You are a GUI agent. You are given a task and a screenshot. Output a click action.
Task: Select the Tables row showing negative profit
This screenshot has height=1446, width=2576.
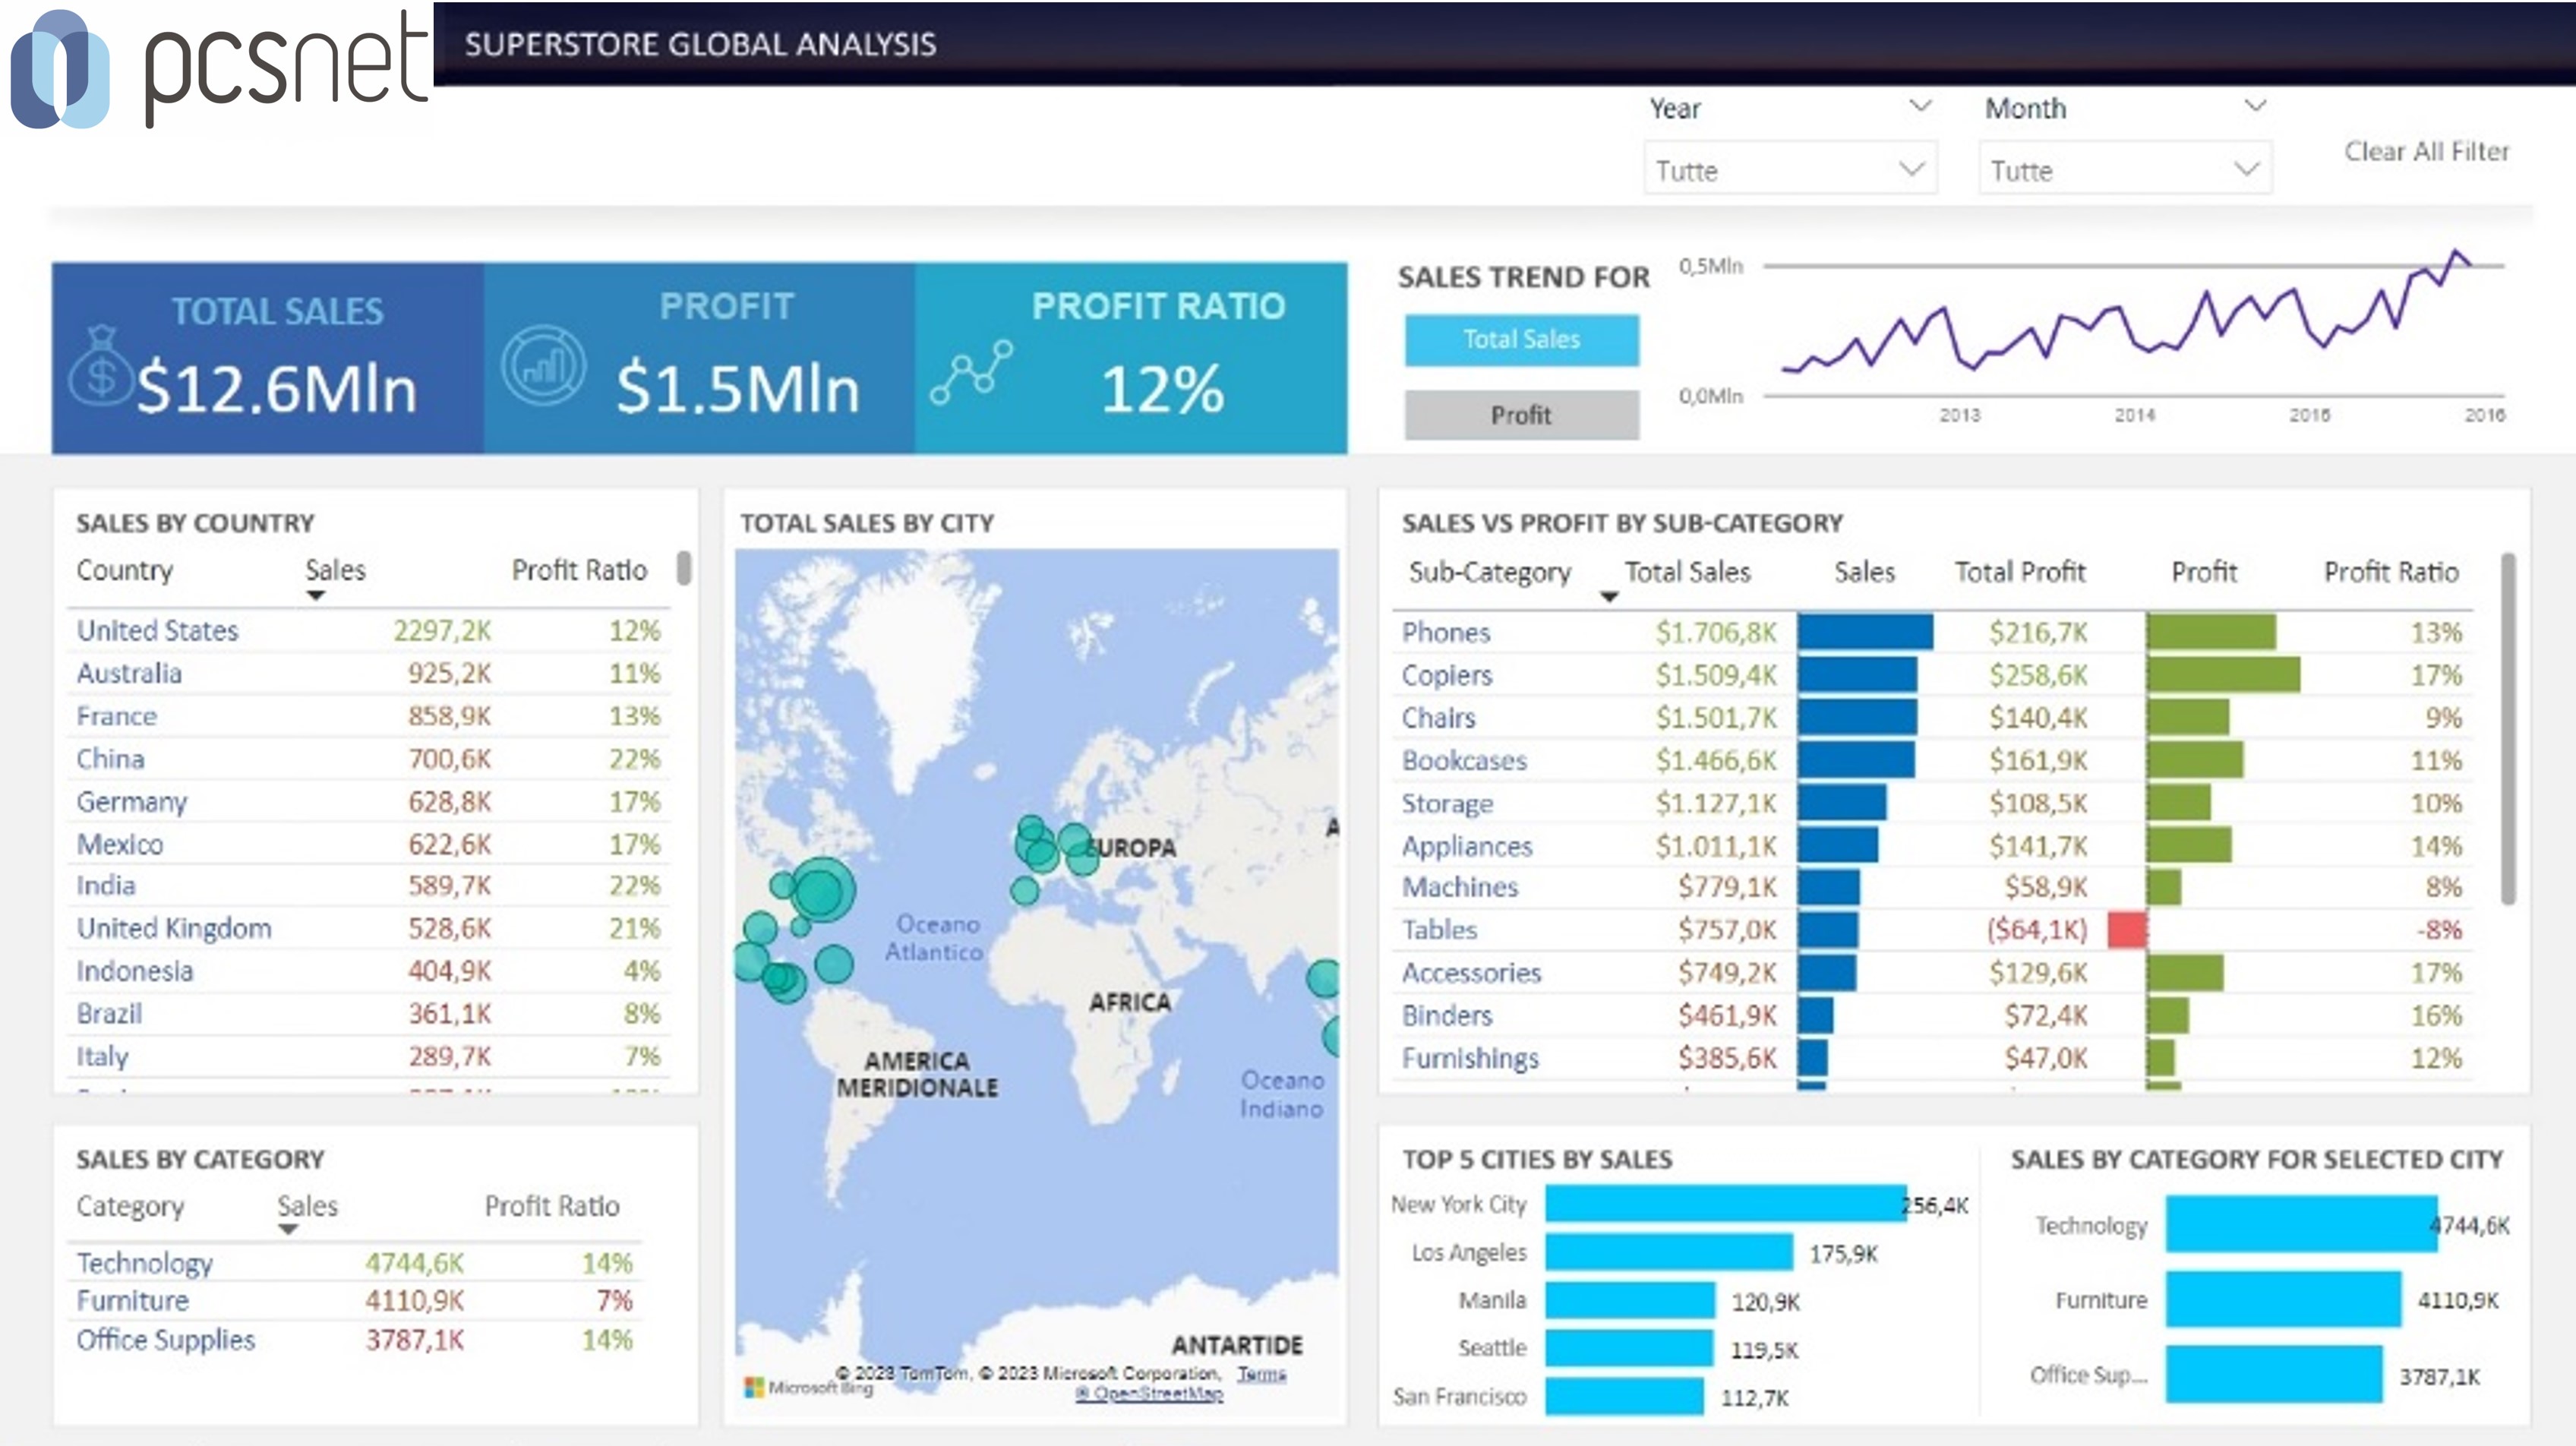[1440, 930]
